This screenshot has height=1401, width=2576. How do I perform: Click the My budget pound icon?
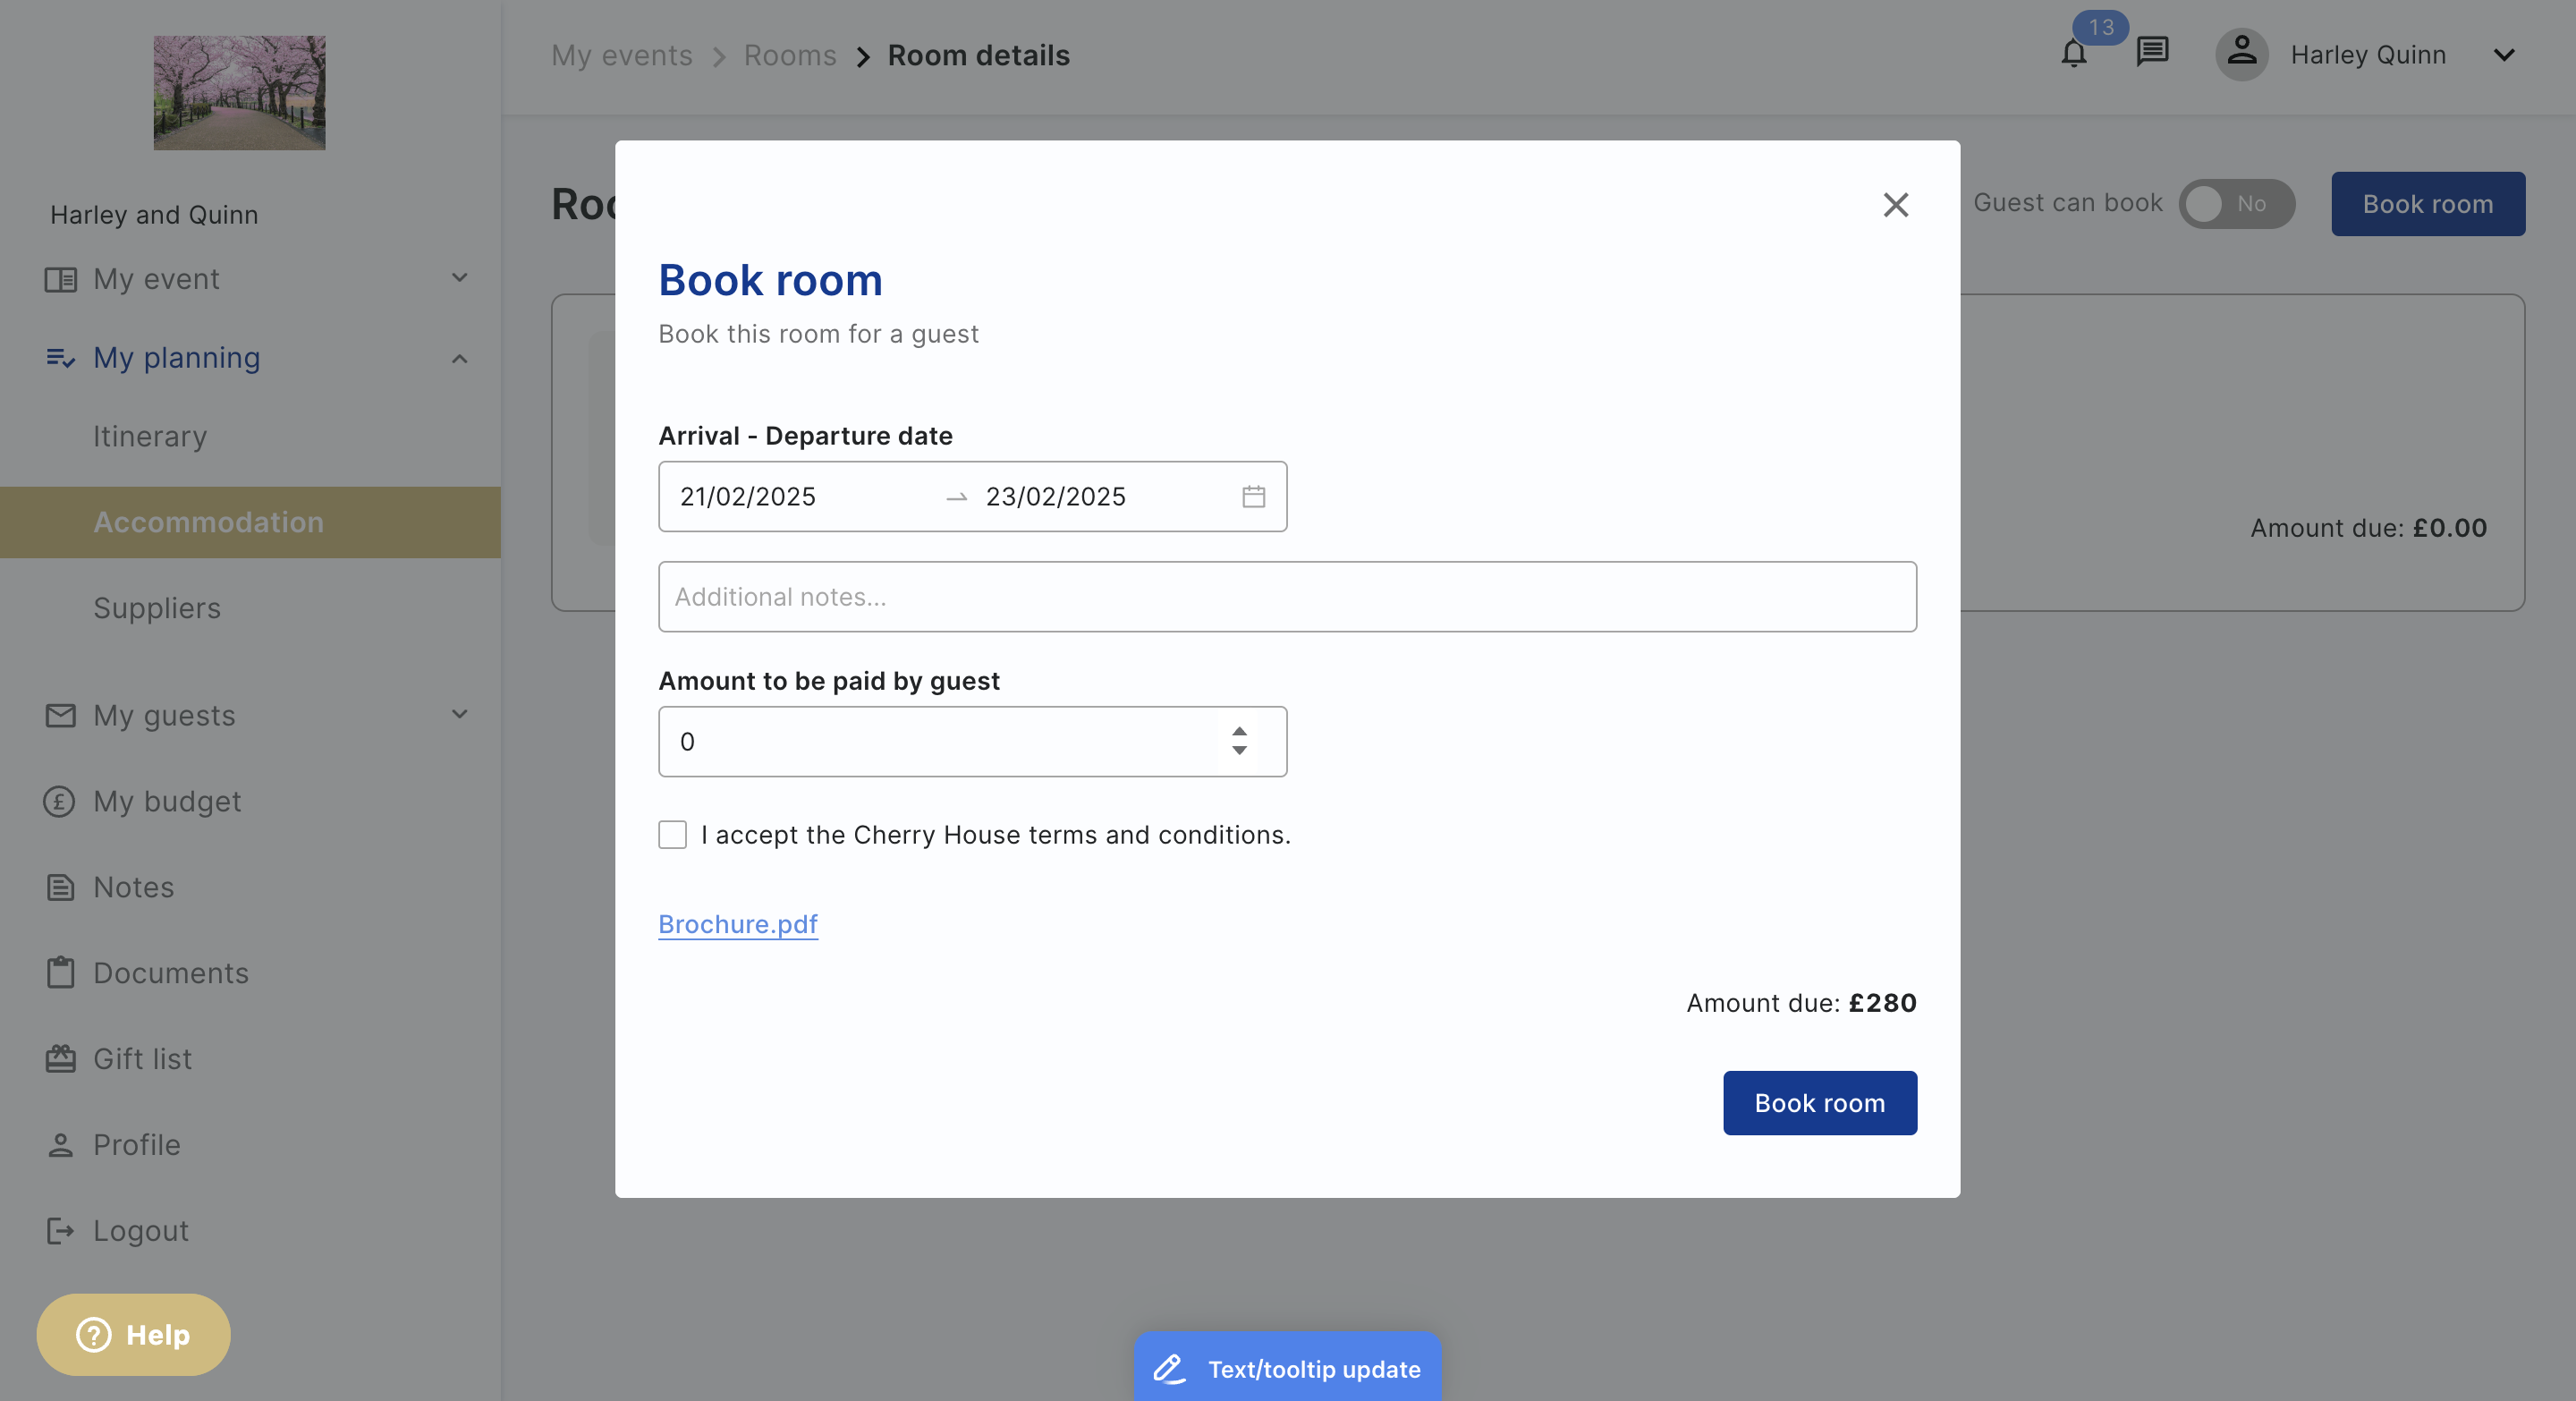click(x=59, y=801)
